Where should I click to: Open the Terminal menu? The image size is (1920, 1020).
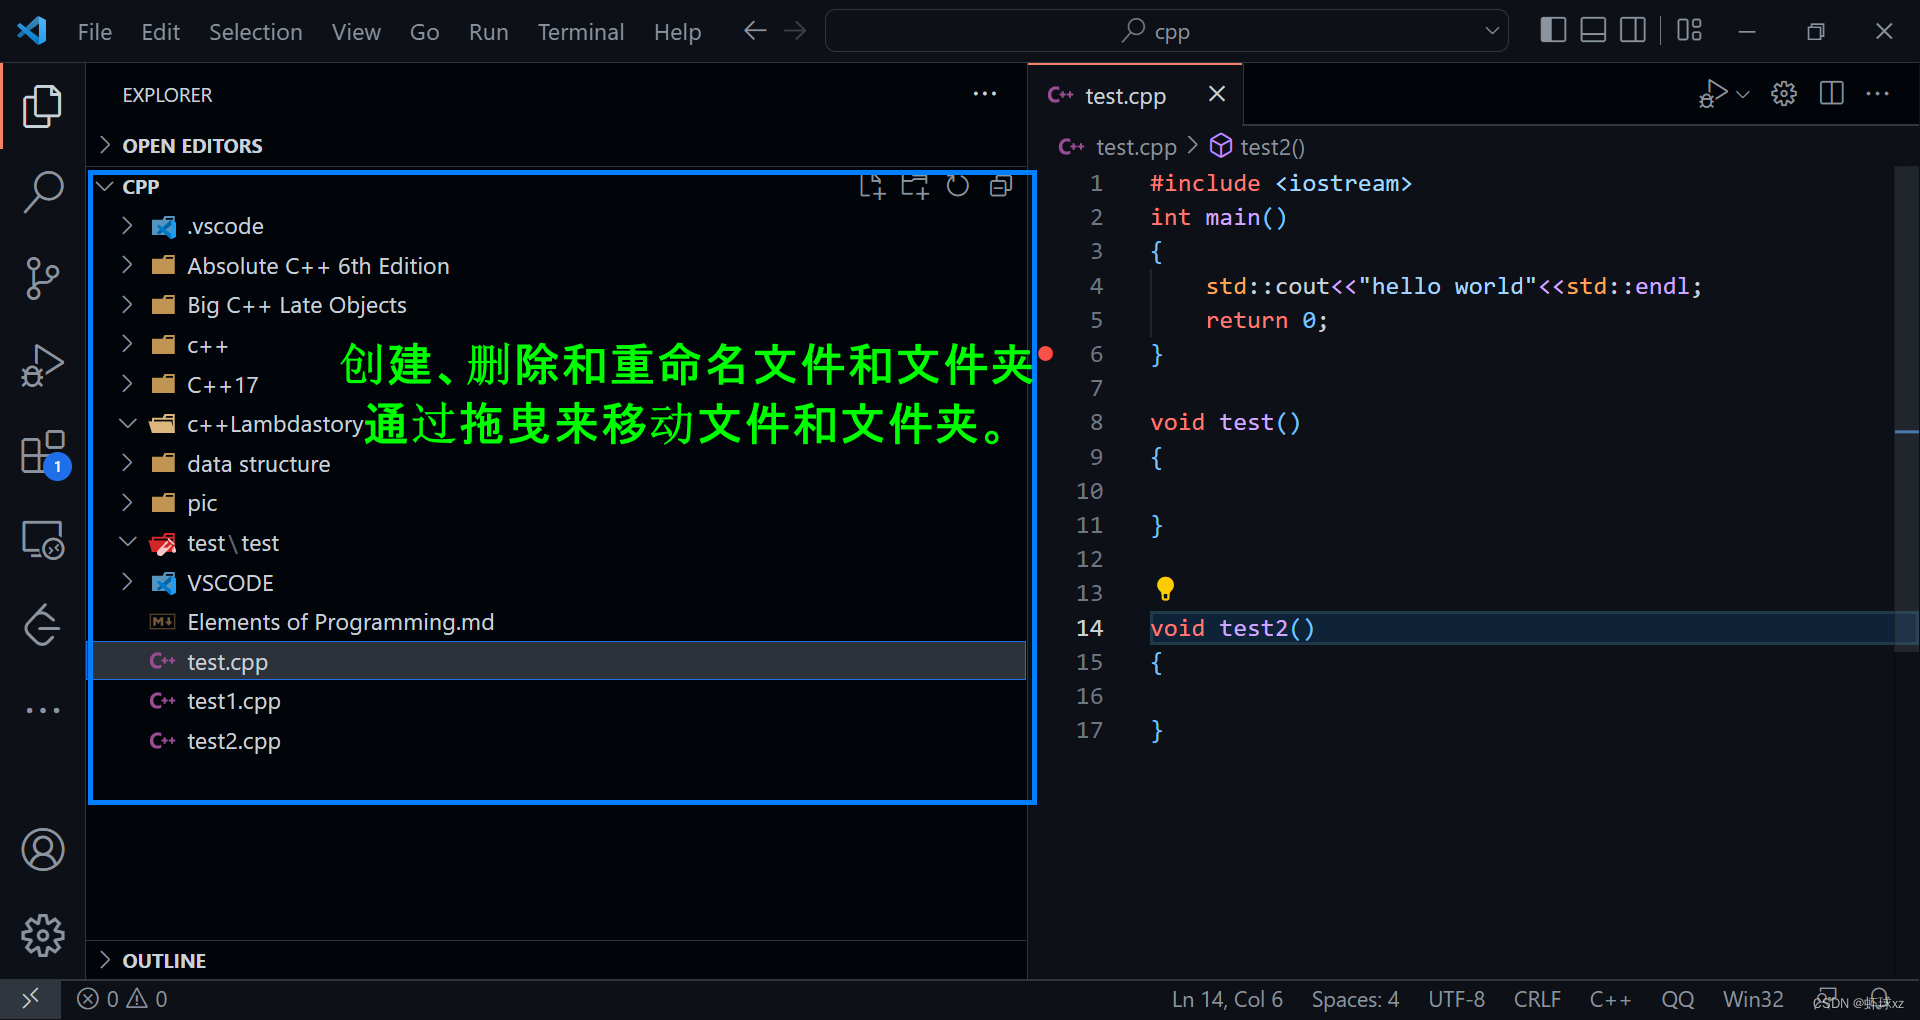click(581, 32)
